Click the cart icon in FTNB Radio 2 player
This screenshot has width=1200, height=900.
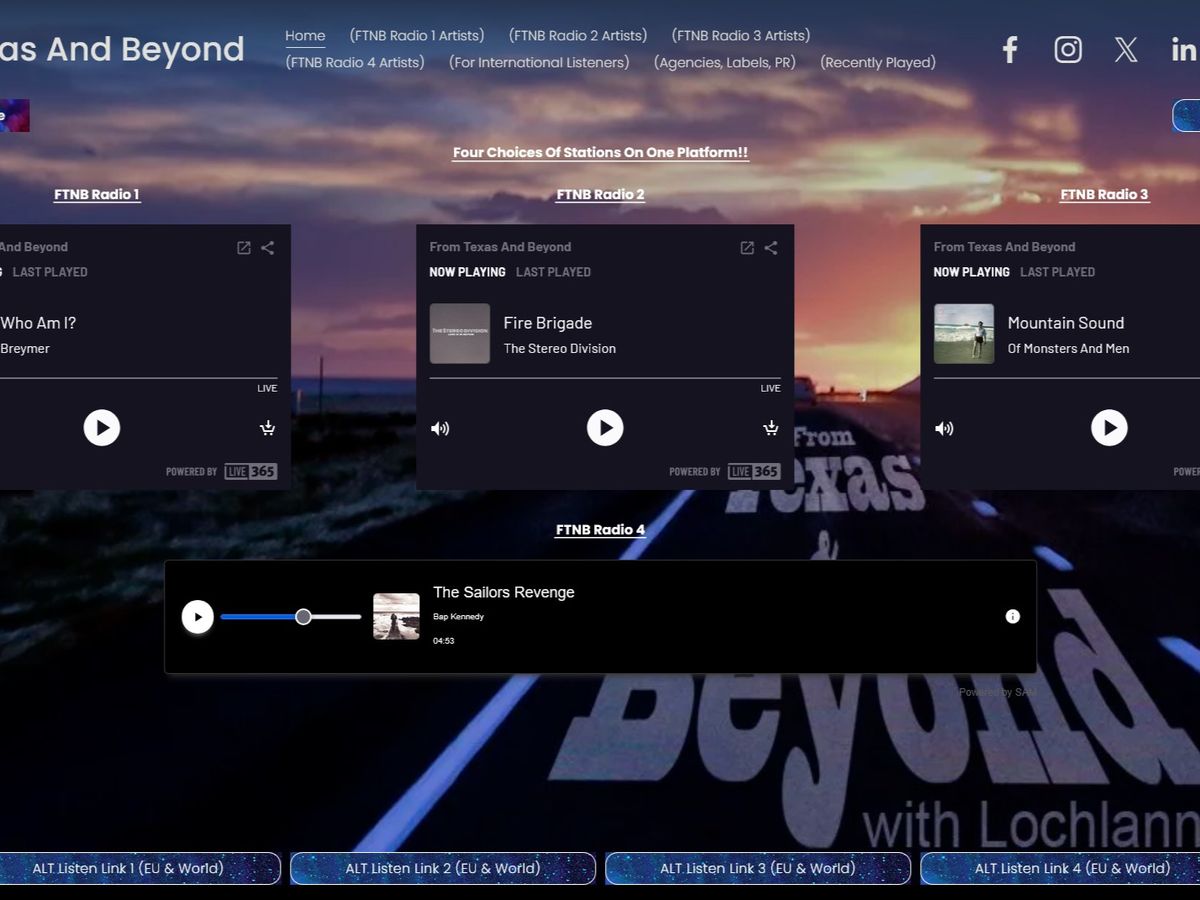[770, 428]
